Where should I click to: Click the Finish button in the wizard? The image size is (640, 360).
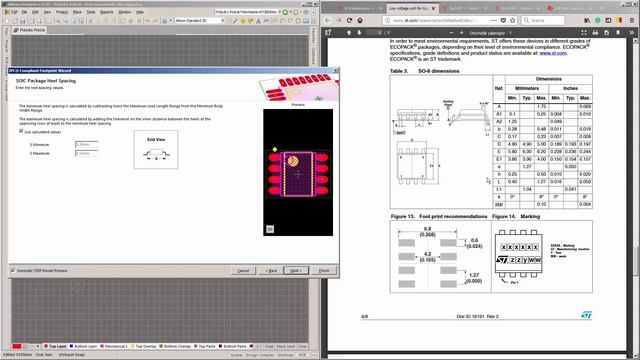324,271
